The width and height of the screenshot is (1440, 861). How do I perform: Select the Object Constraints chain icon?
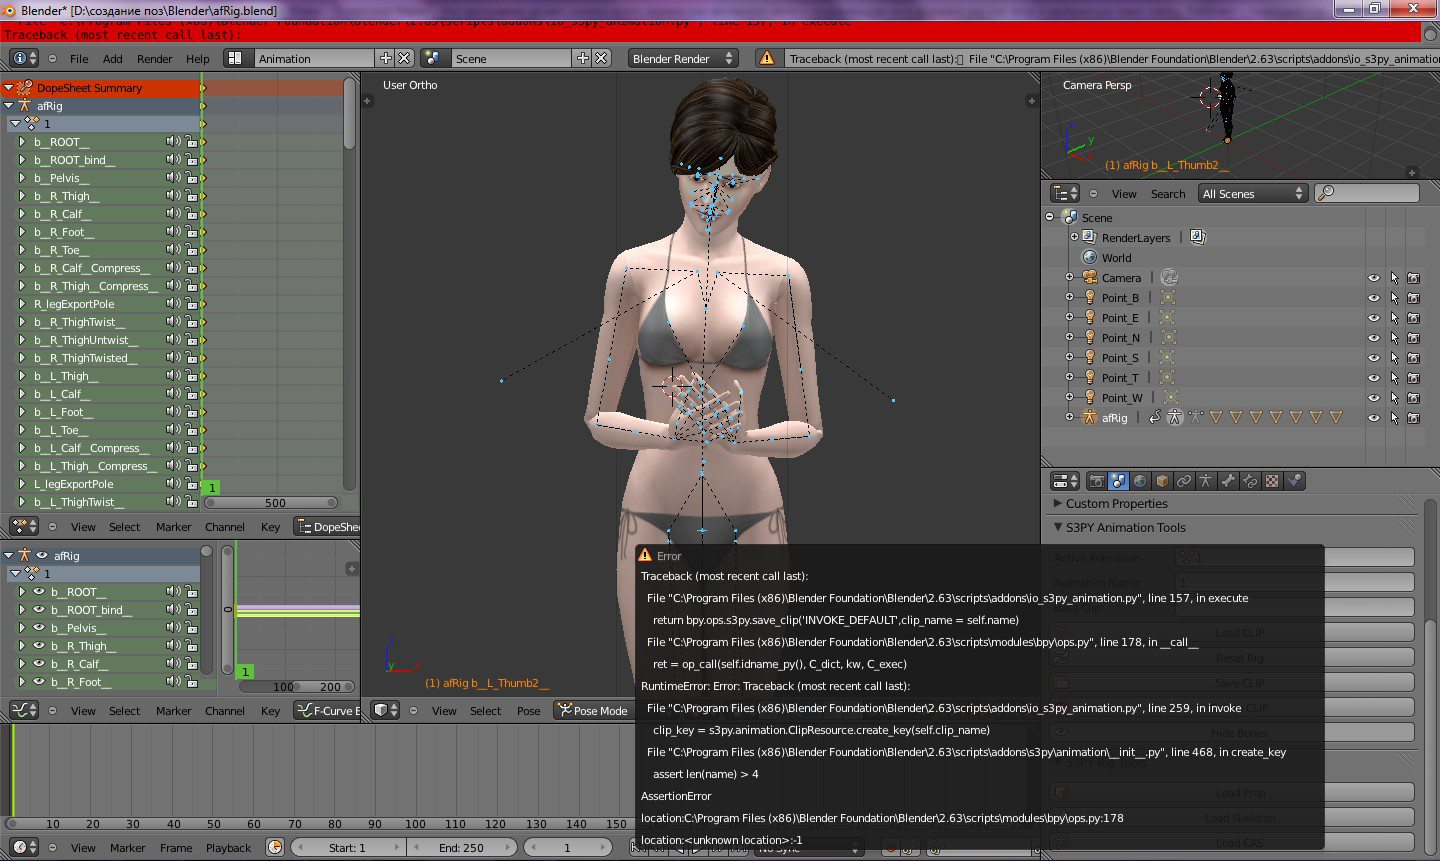coord(1184,481)
